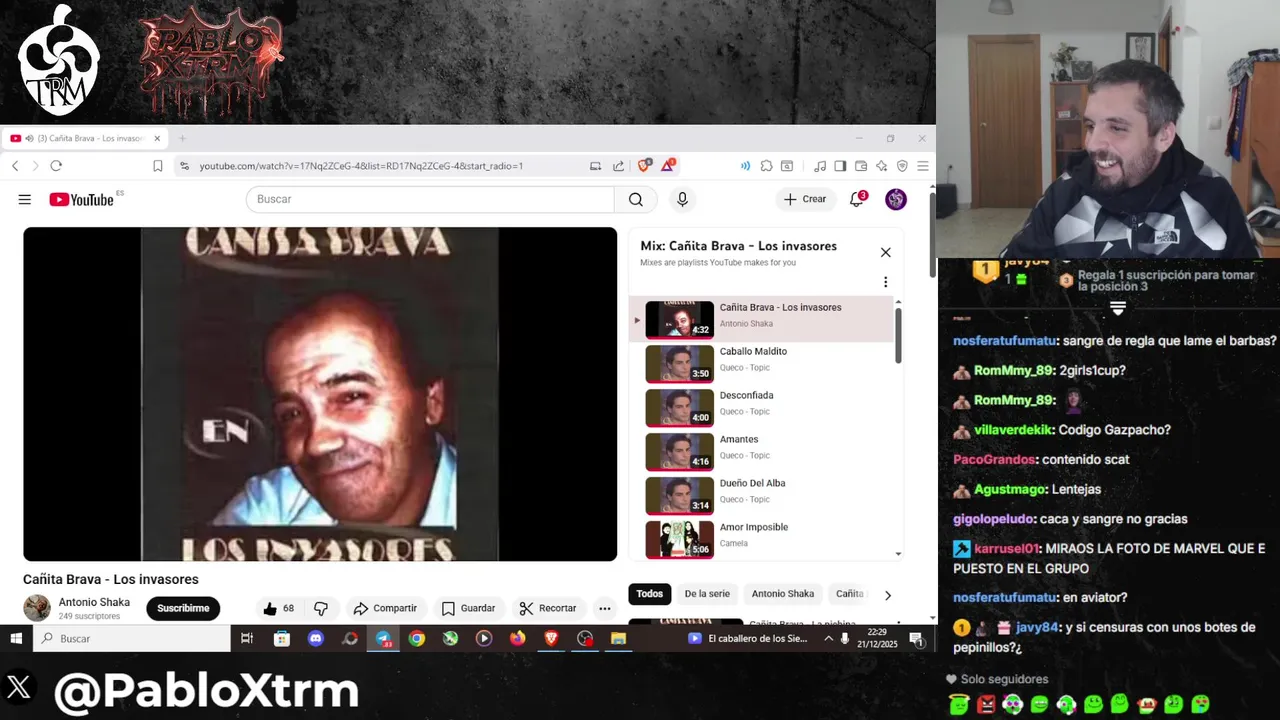Toggle the browser sidebar panel icon

pyautogui.click(x=840, y=166)
